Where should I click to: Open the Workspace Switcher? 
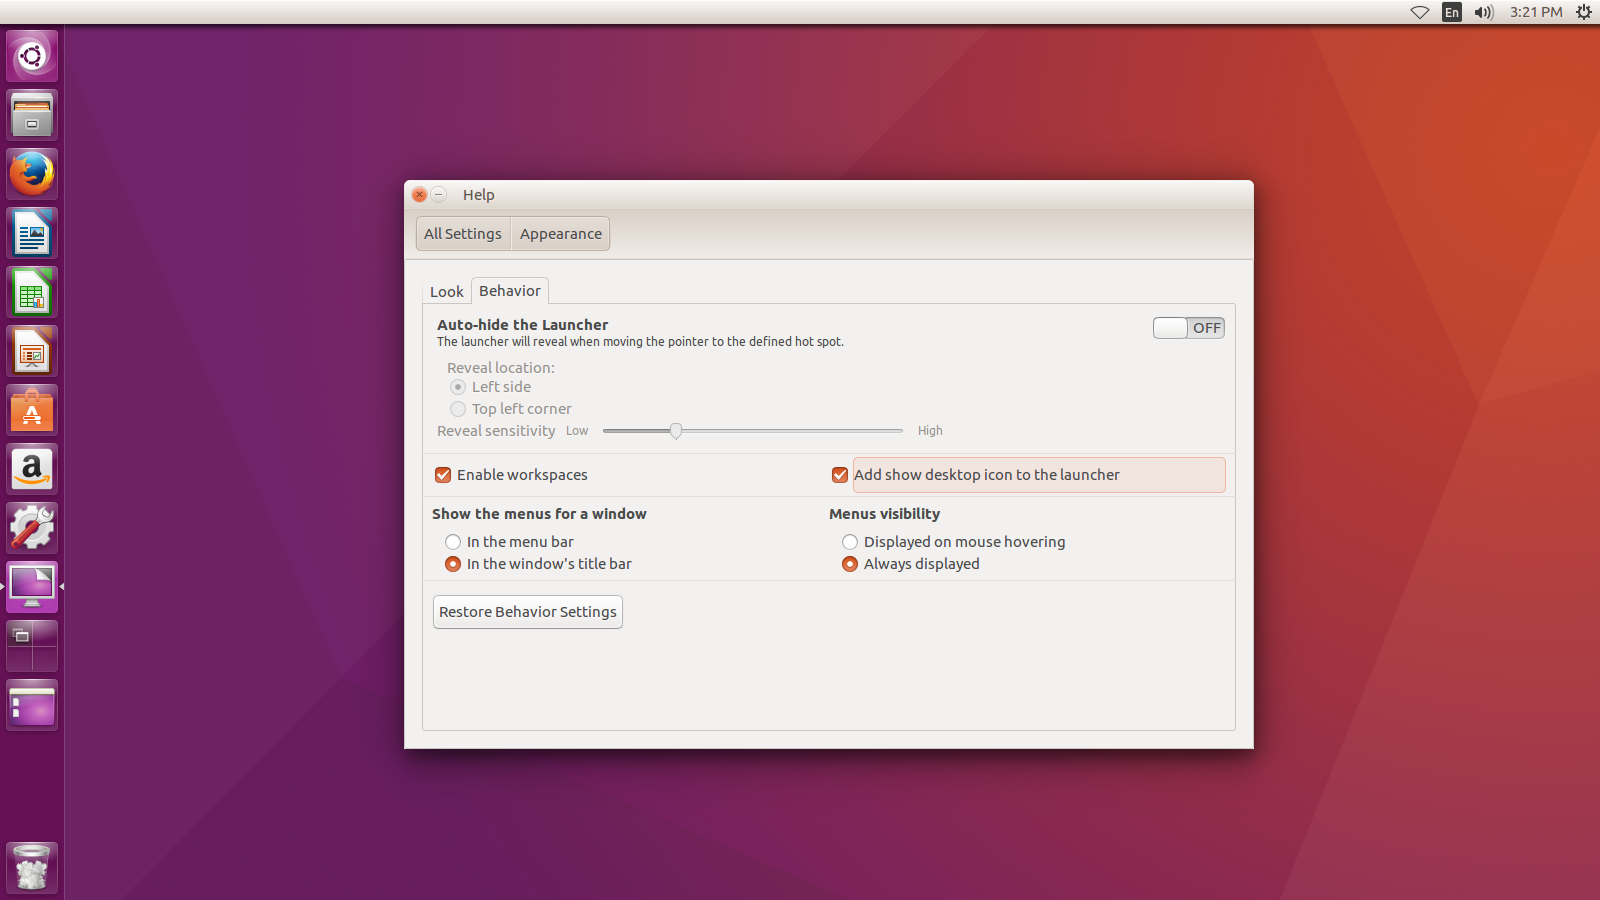tap(32, 646)
